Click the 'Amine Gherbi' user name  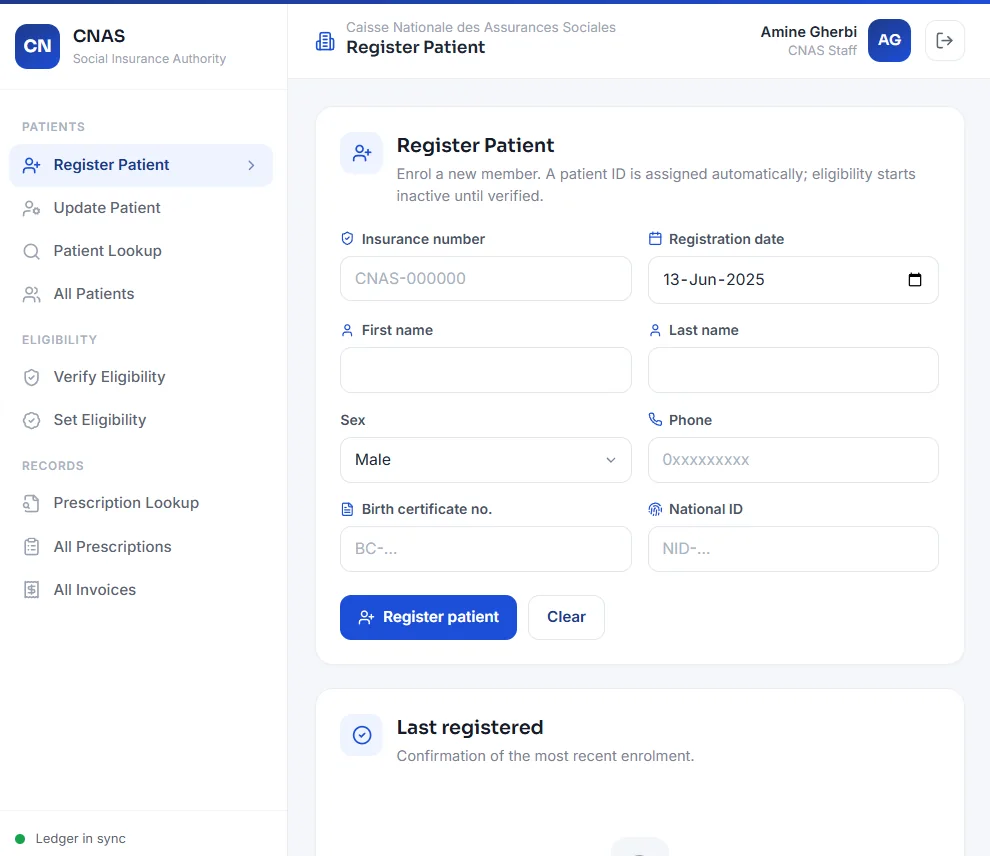click(809, 32)
